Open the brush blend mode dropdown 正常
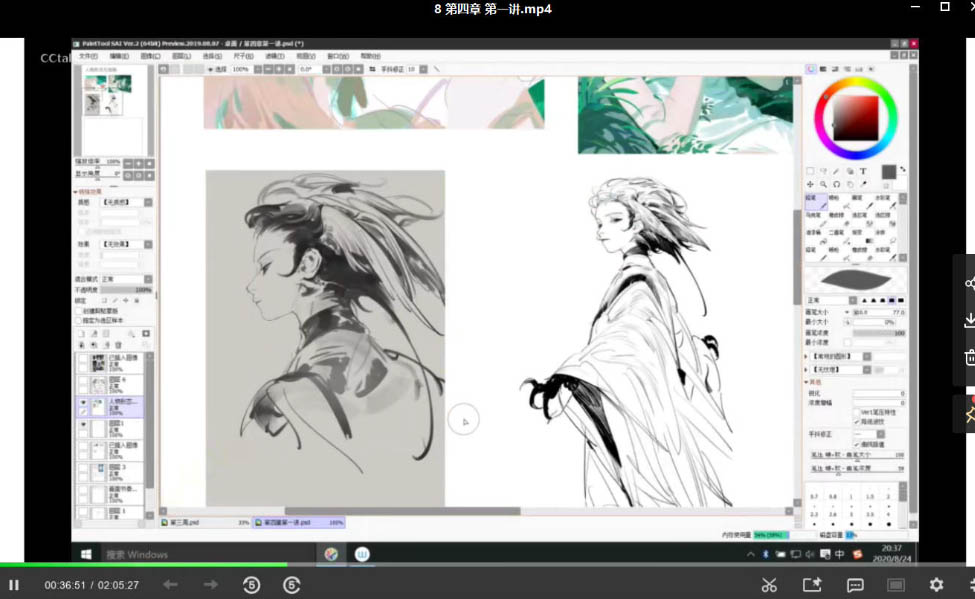The height and width of the screenshot is (599, 975). (x=831, y=300)
